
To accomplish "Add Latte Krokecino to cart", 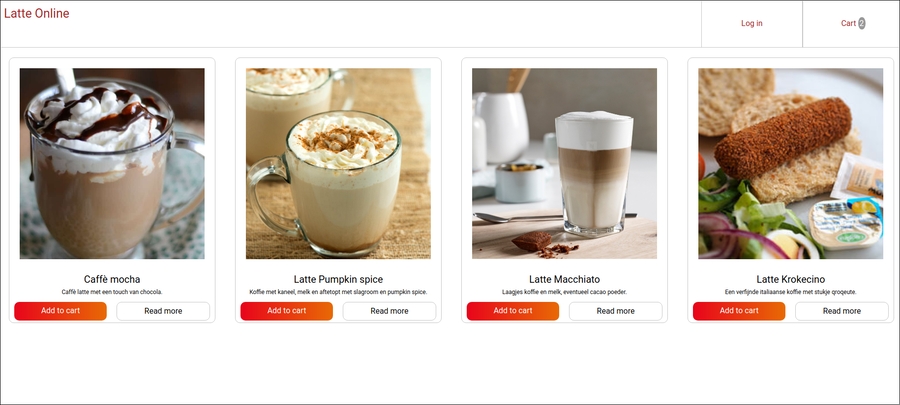I will [739, 311].
